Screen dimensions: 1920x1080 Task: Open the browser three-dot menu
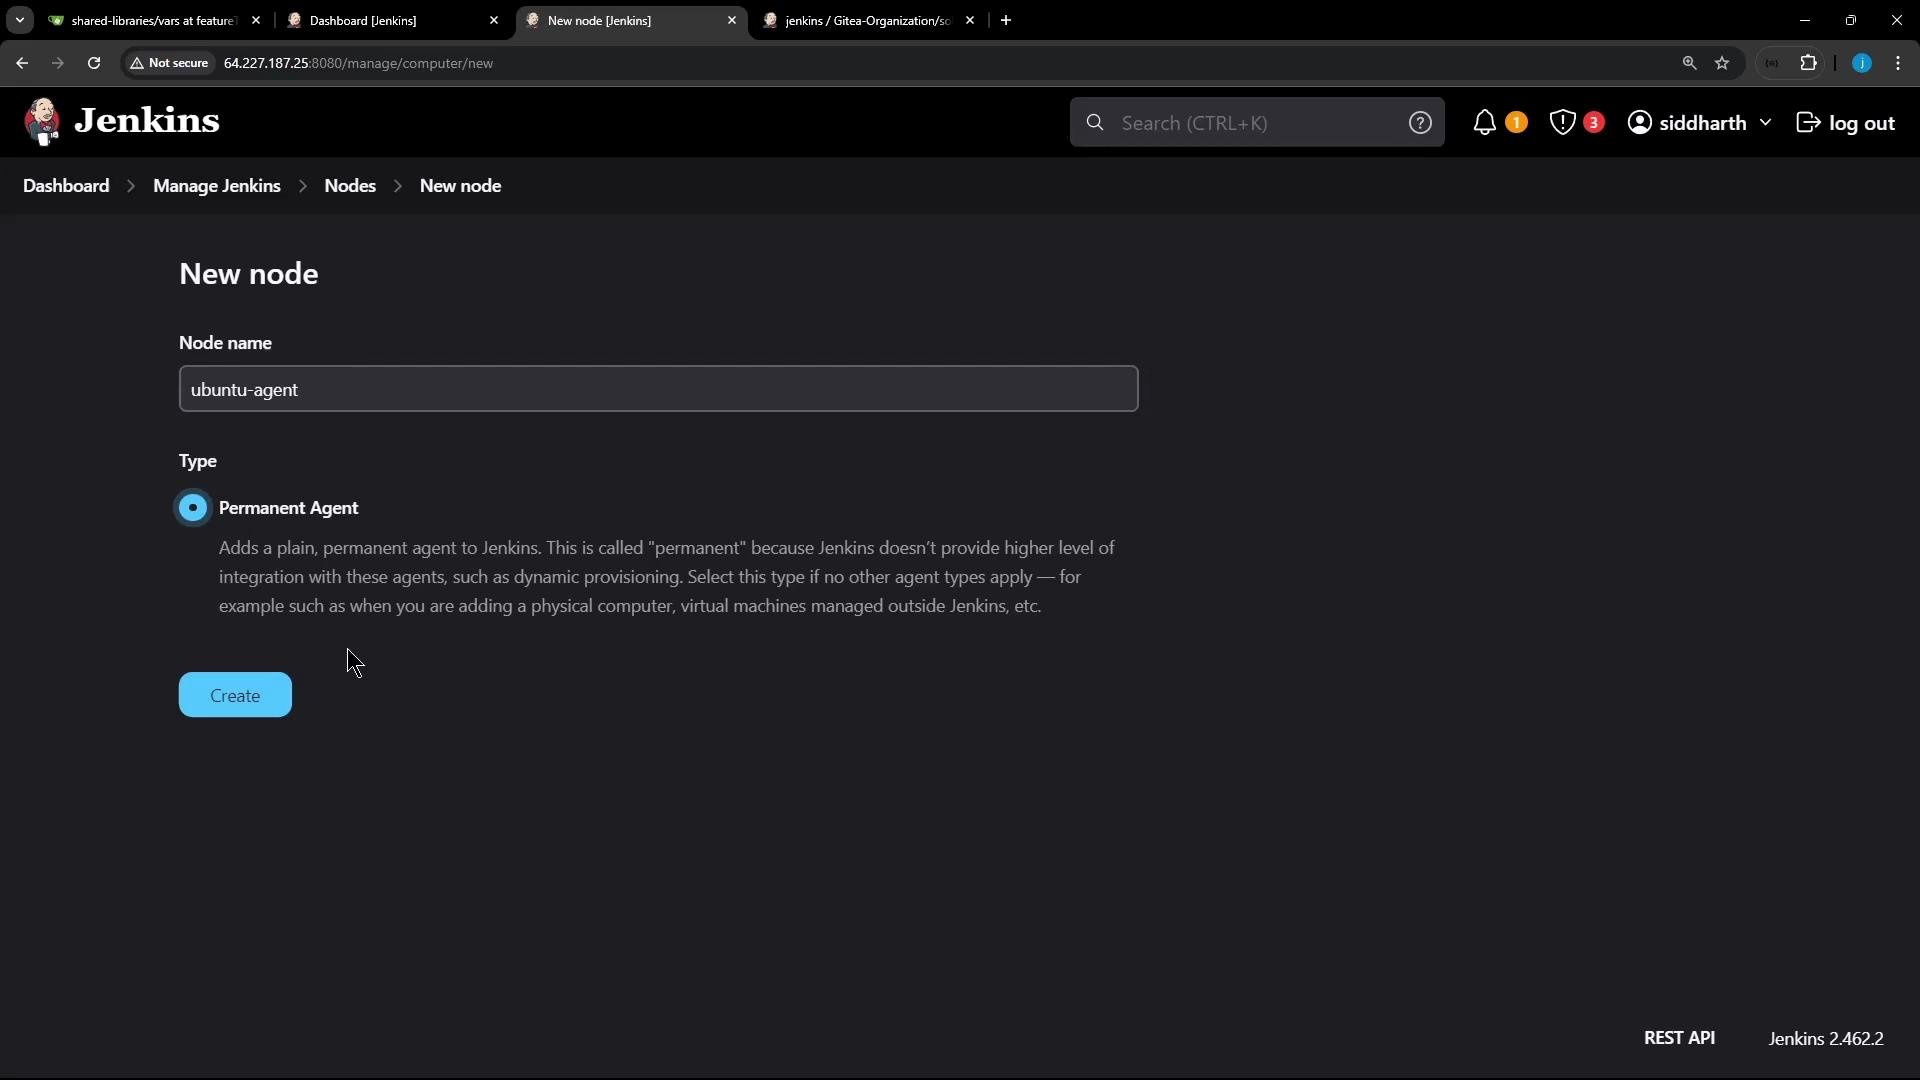tap(1898, 63)
